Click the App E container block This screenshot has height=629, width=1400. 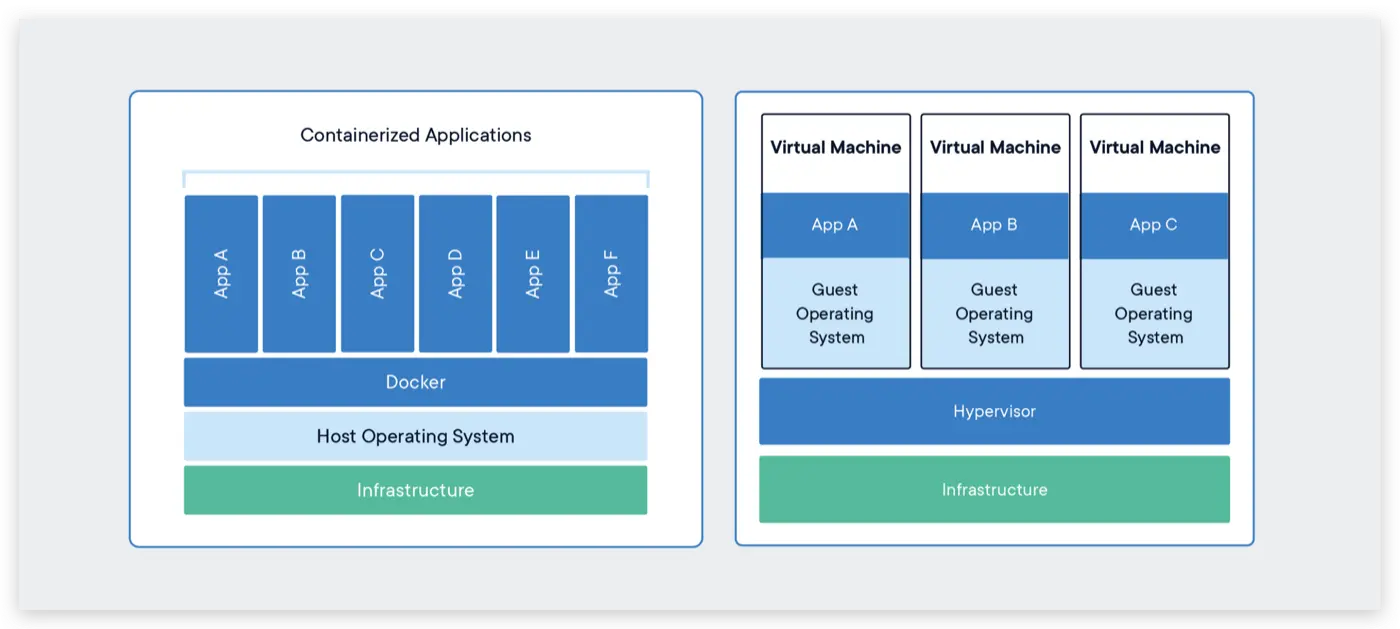(x=533, y=273)
